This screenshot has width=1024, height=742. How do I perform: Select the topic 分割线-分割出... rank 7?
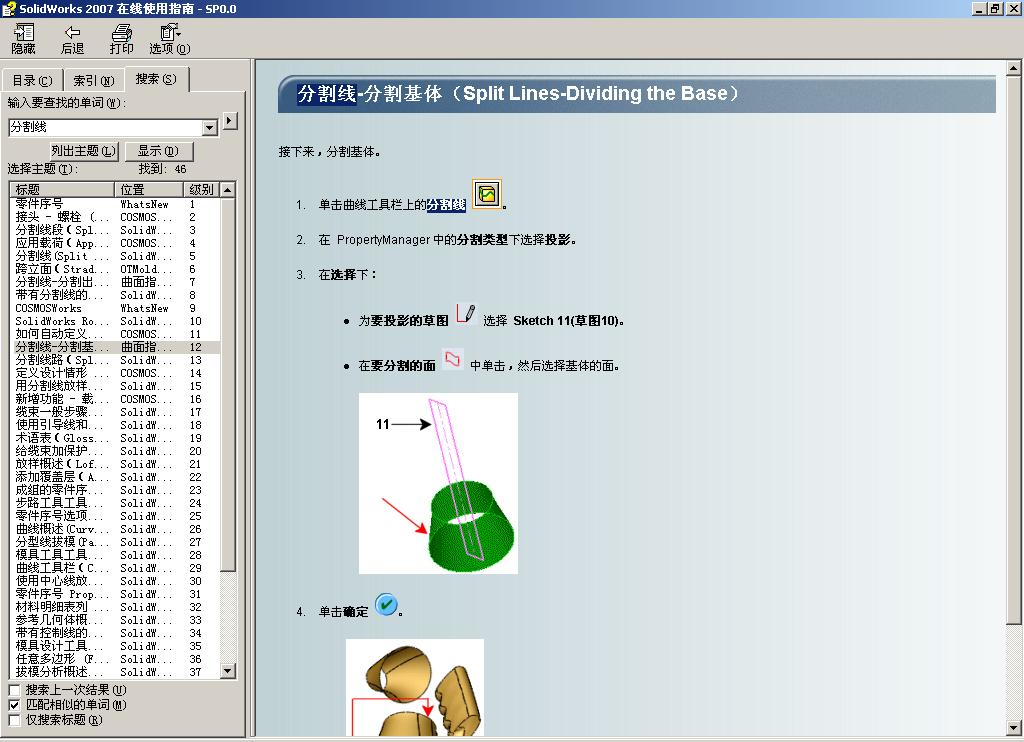[116, 282]
